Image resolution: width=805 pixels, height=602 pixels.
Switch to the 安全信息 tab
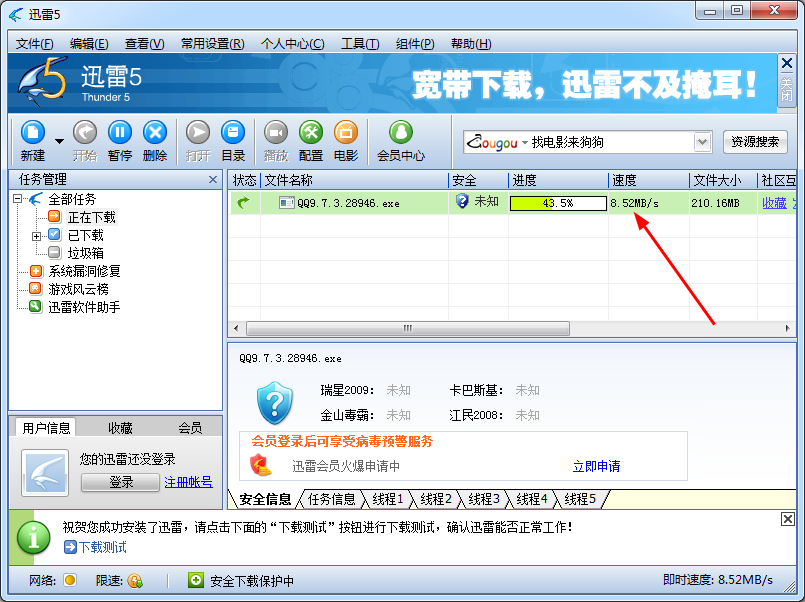pyautogui.click(x=265, y=499)
